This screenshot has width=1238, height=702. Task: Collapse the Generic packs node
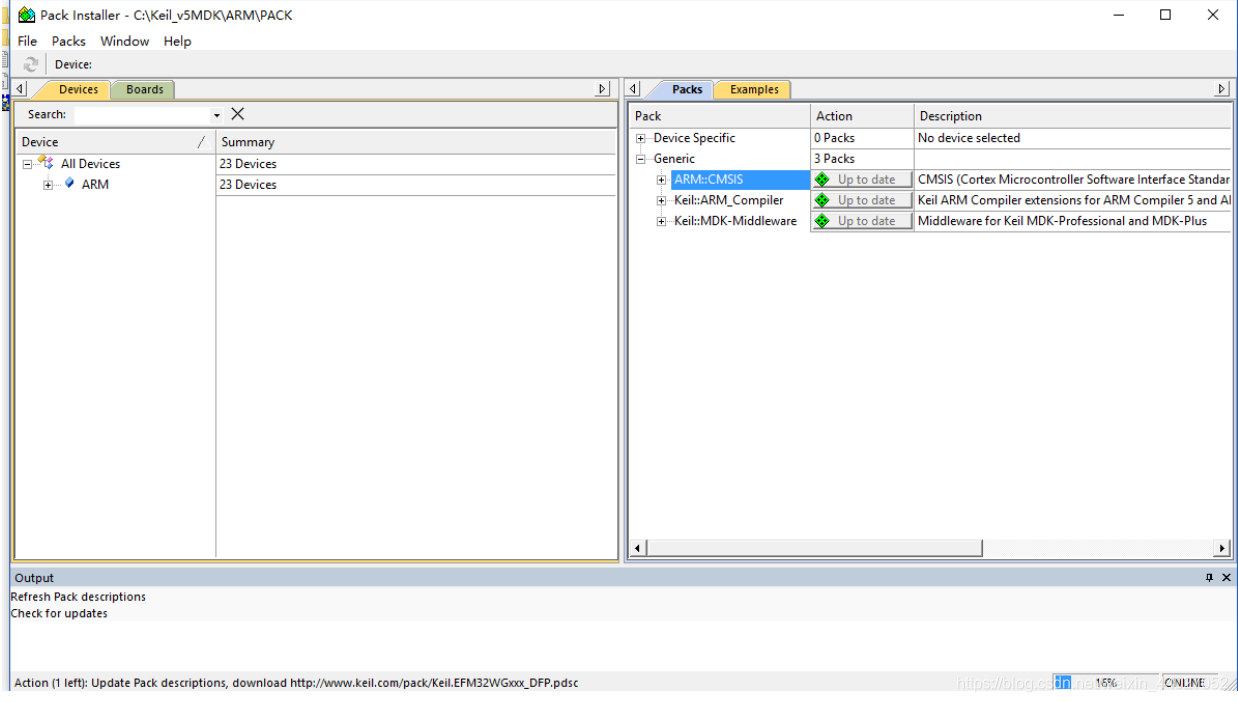coord(641,159)
